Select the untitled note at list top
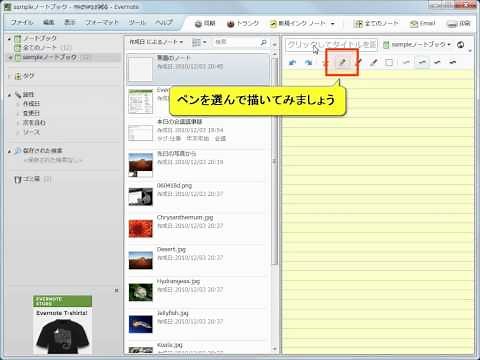The height and width of the screenshot is (360, 480). coord(198,69)
